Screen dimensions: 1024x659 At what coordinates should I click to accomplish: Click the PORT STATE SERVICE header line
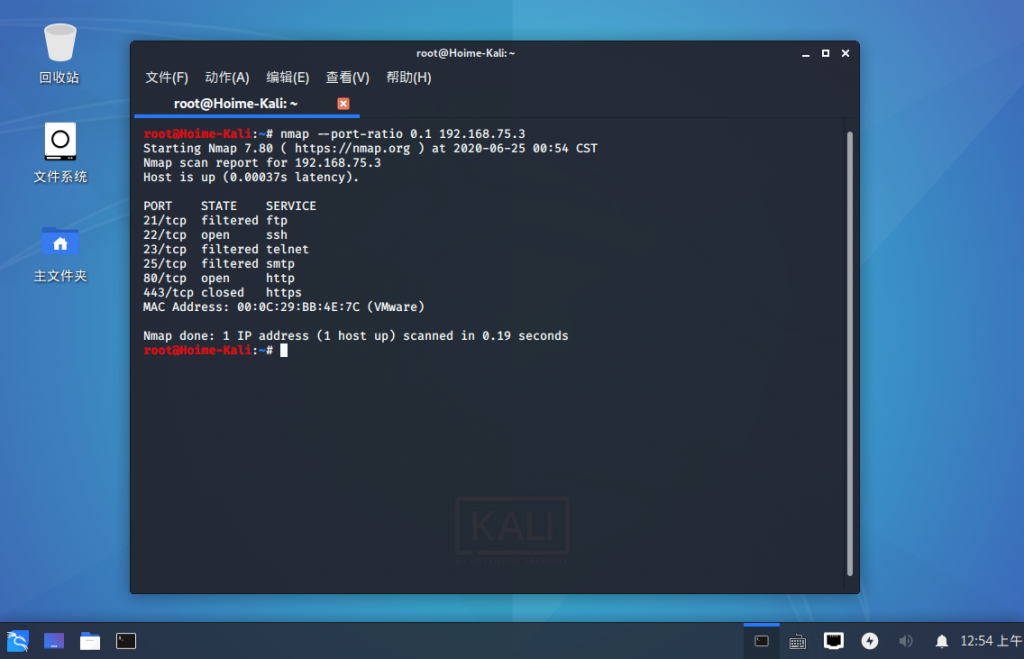click(230, 206)
